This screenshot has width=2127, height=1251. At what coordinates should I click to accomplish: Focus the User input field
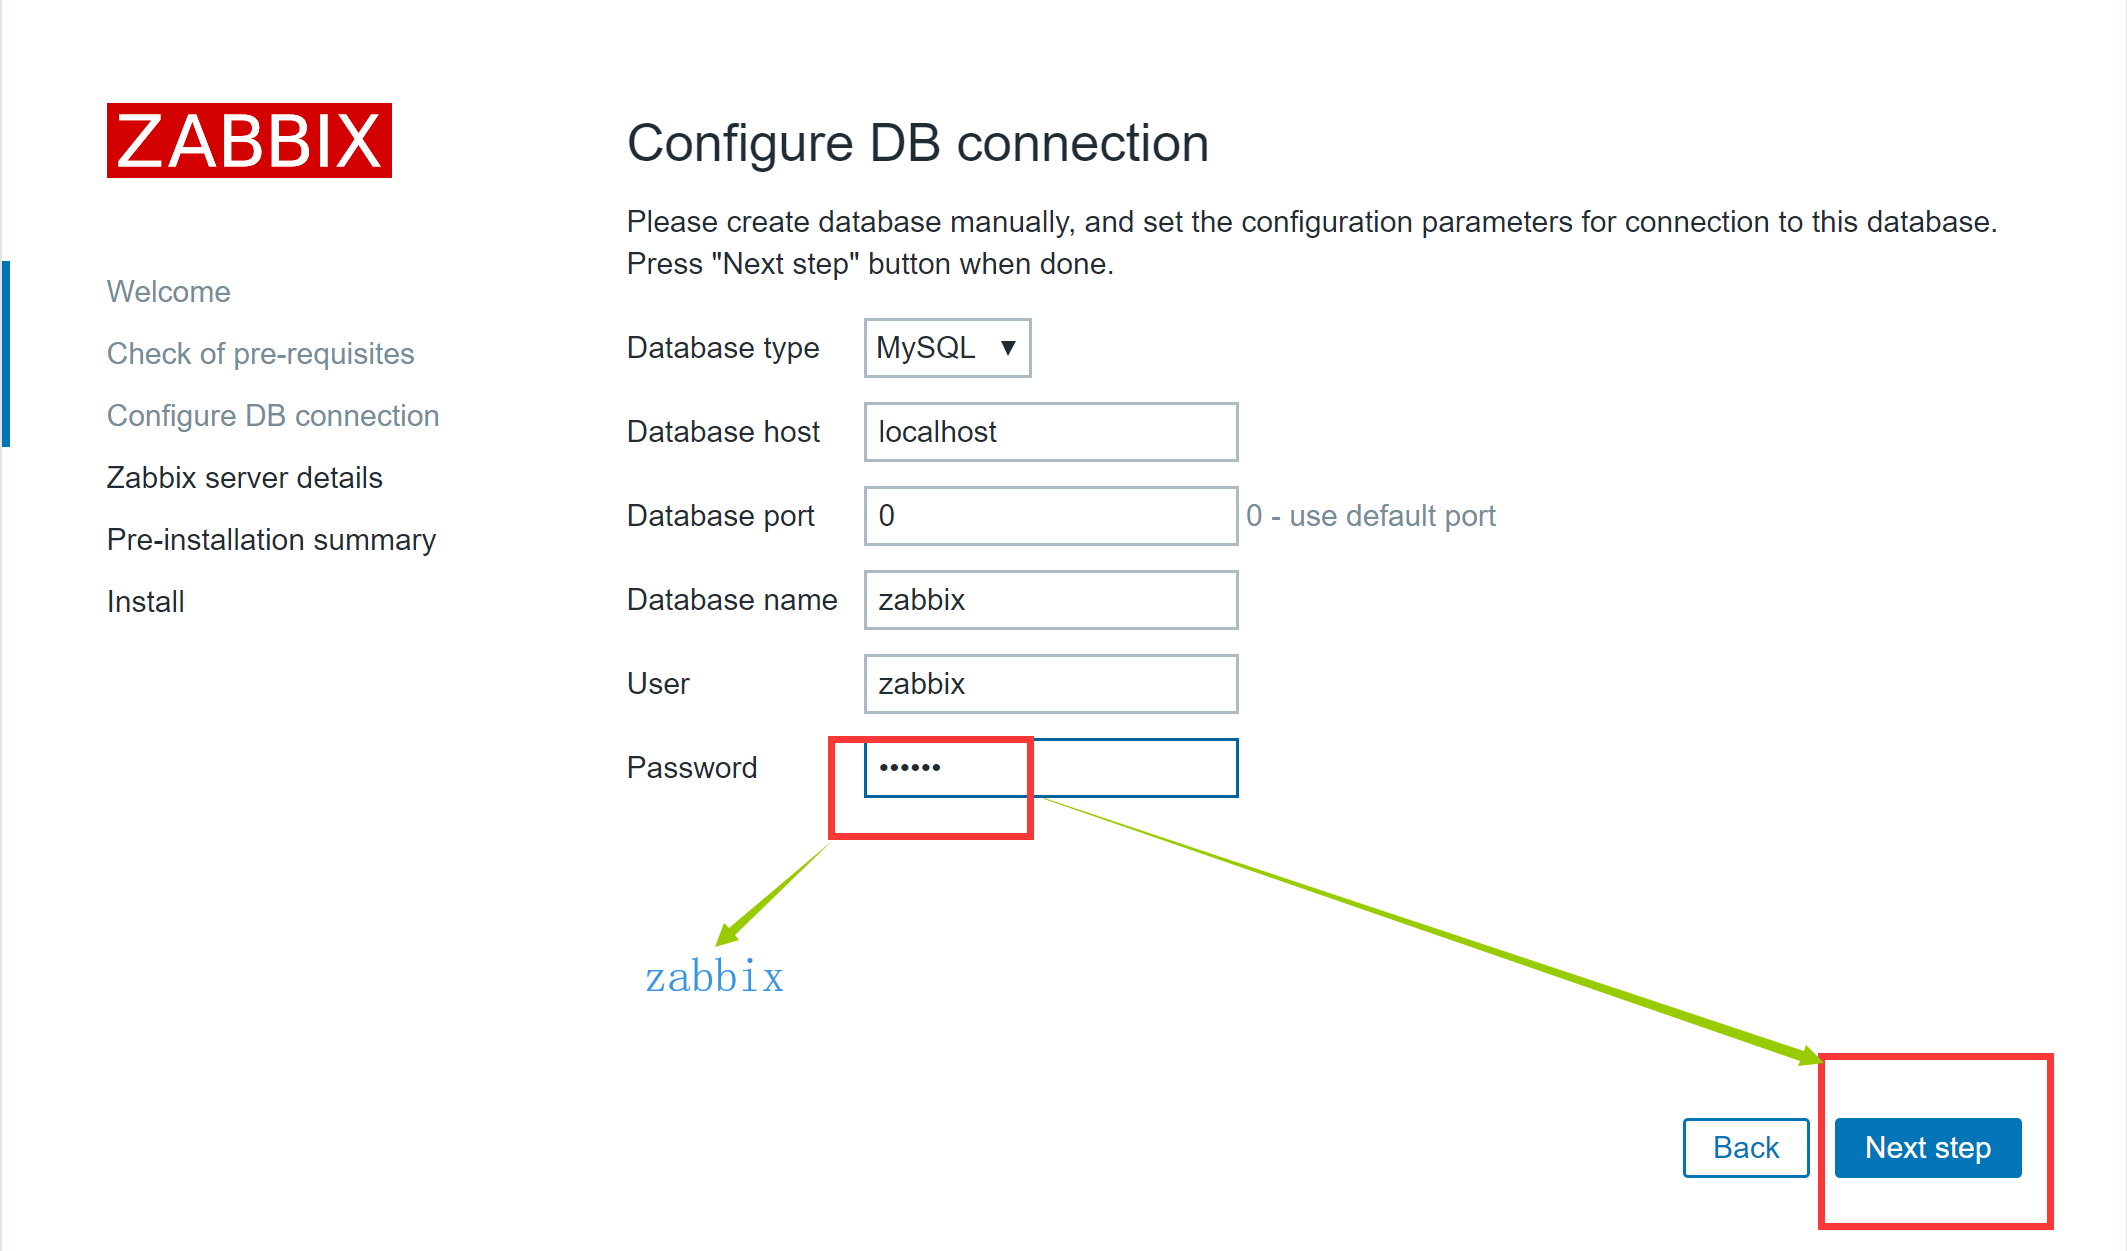1050,684
